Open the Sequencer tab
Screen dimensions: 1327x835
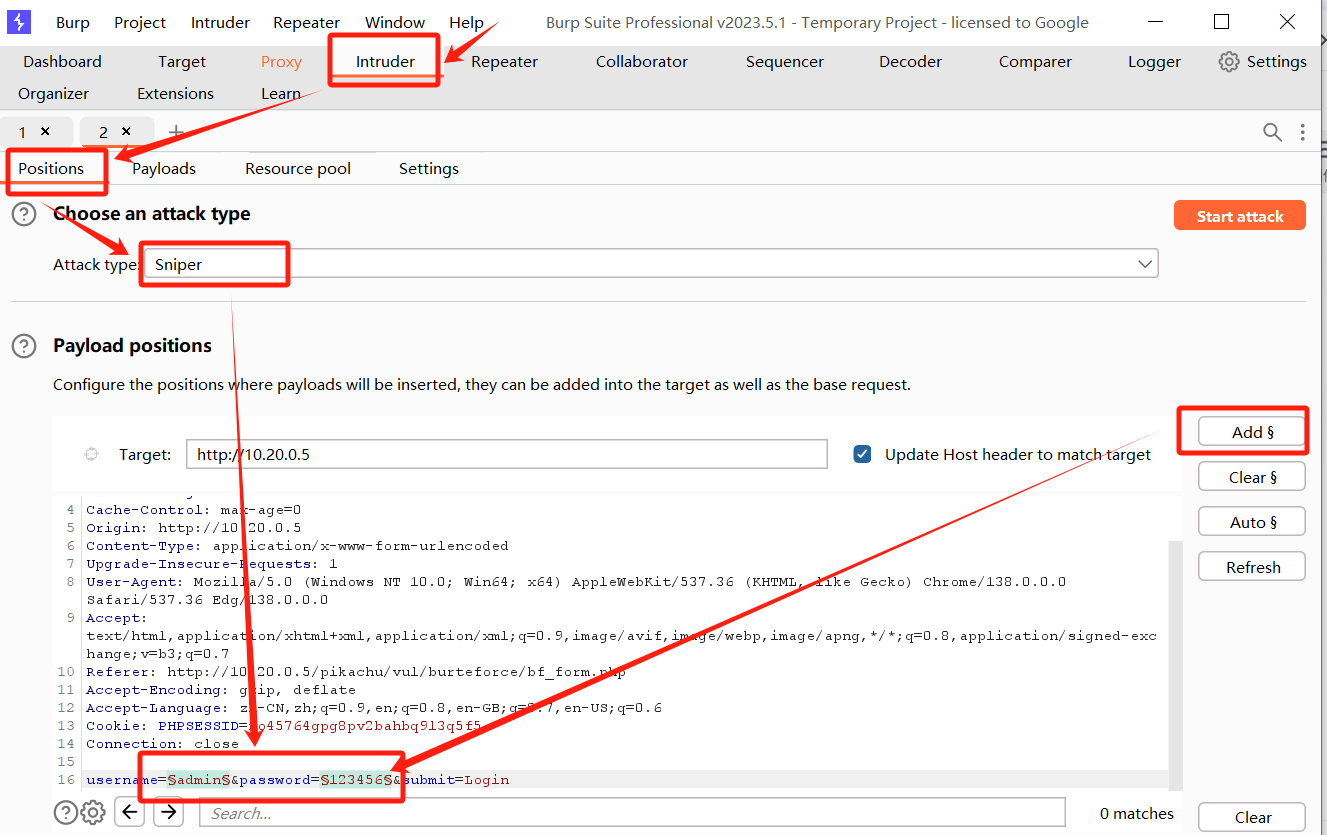click(785, 62)
